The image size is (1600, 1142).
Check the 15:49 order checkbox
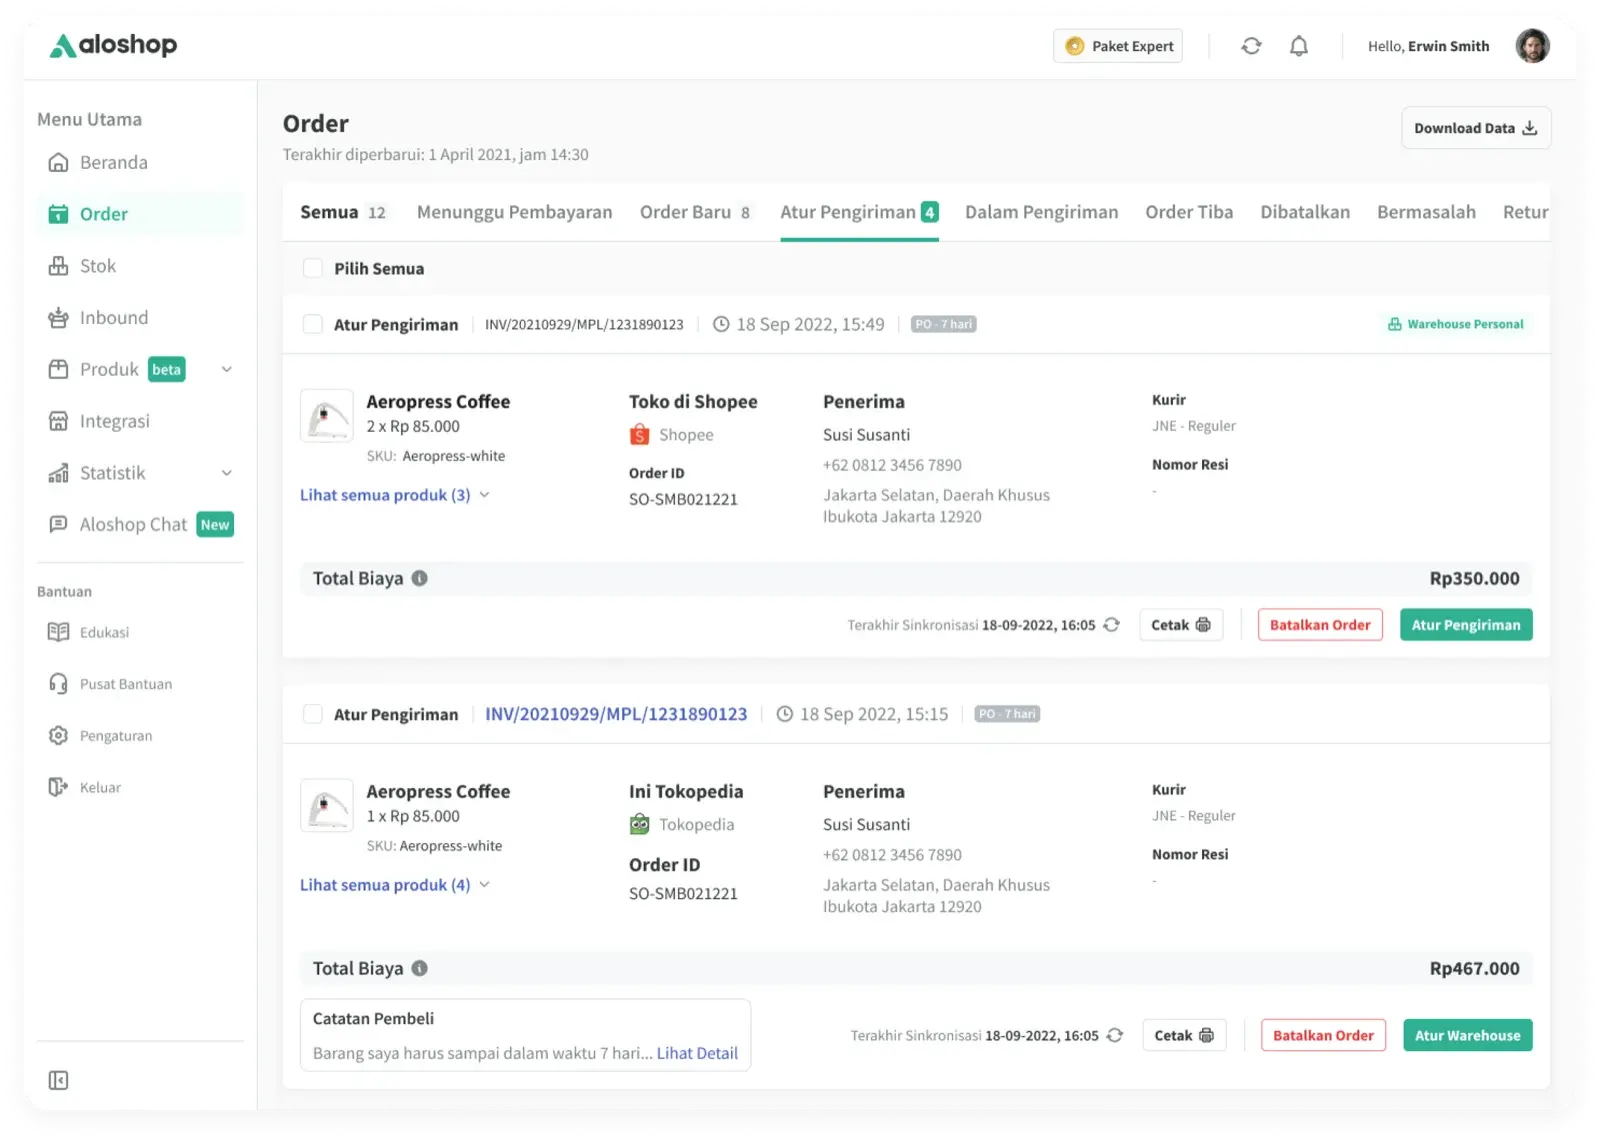313,324
